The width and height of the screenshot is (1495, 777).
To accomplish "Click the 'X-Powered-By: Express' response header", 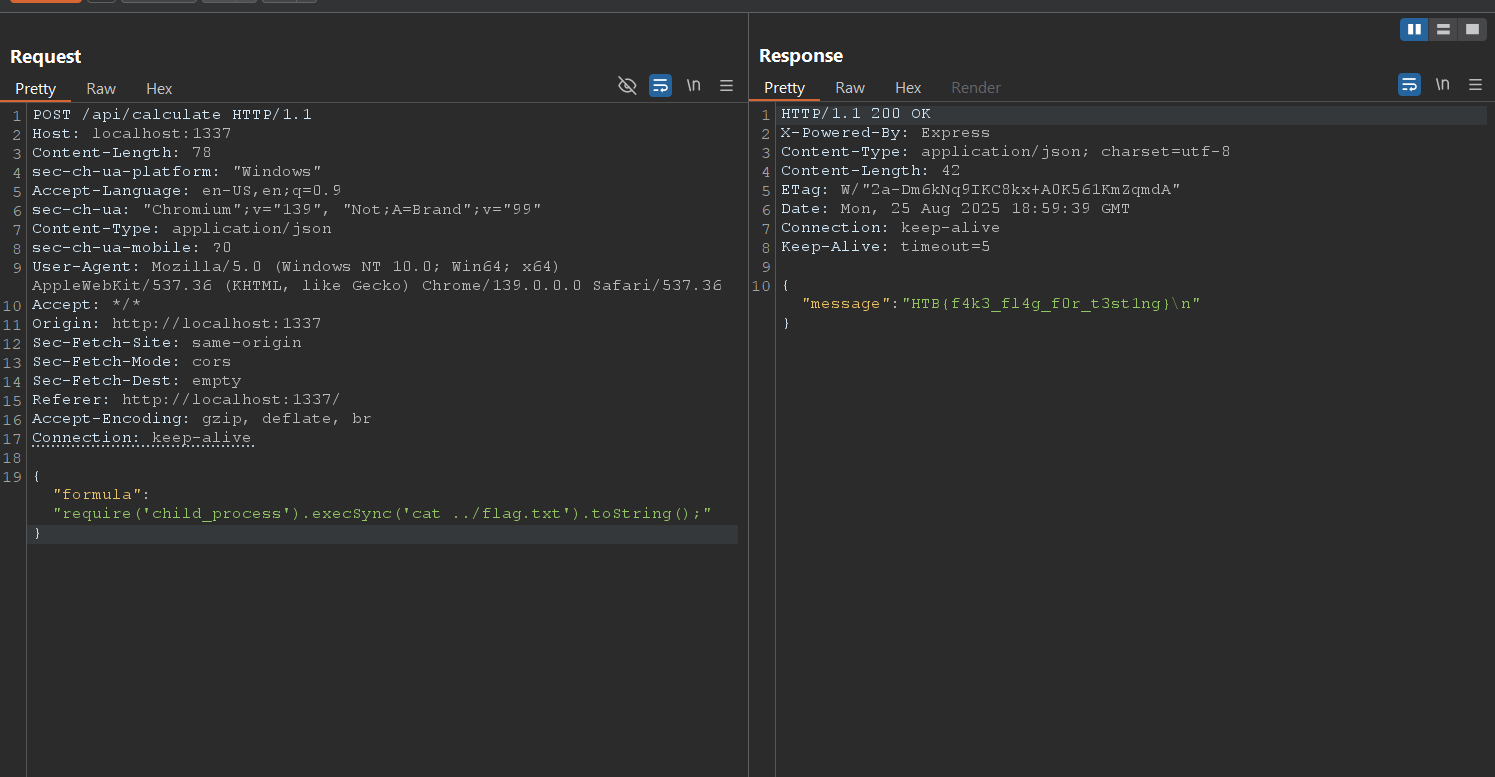I will coord(886,133).
